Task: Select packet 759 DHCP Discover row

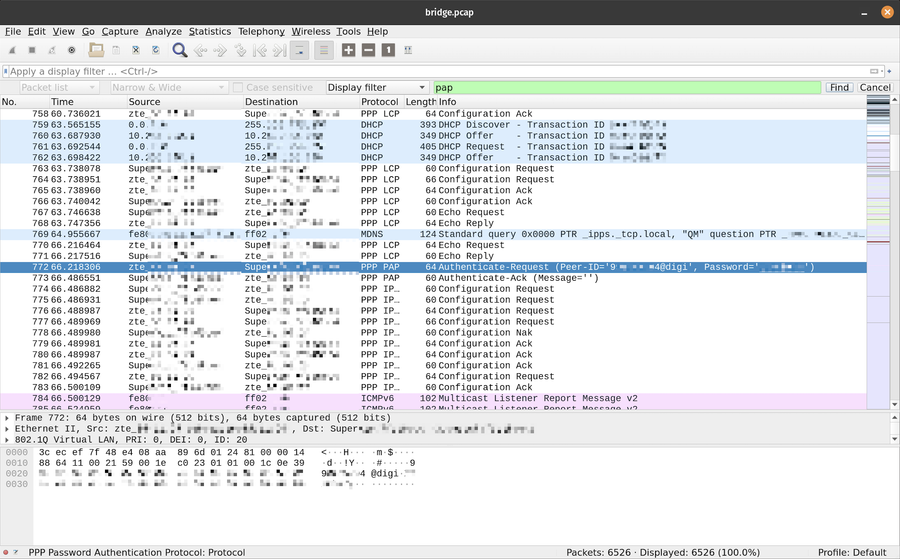Action: [433, 125]
